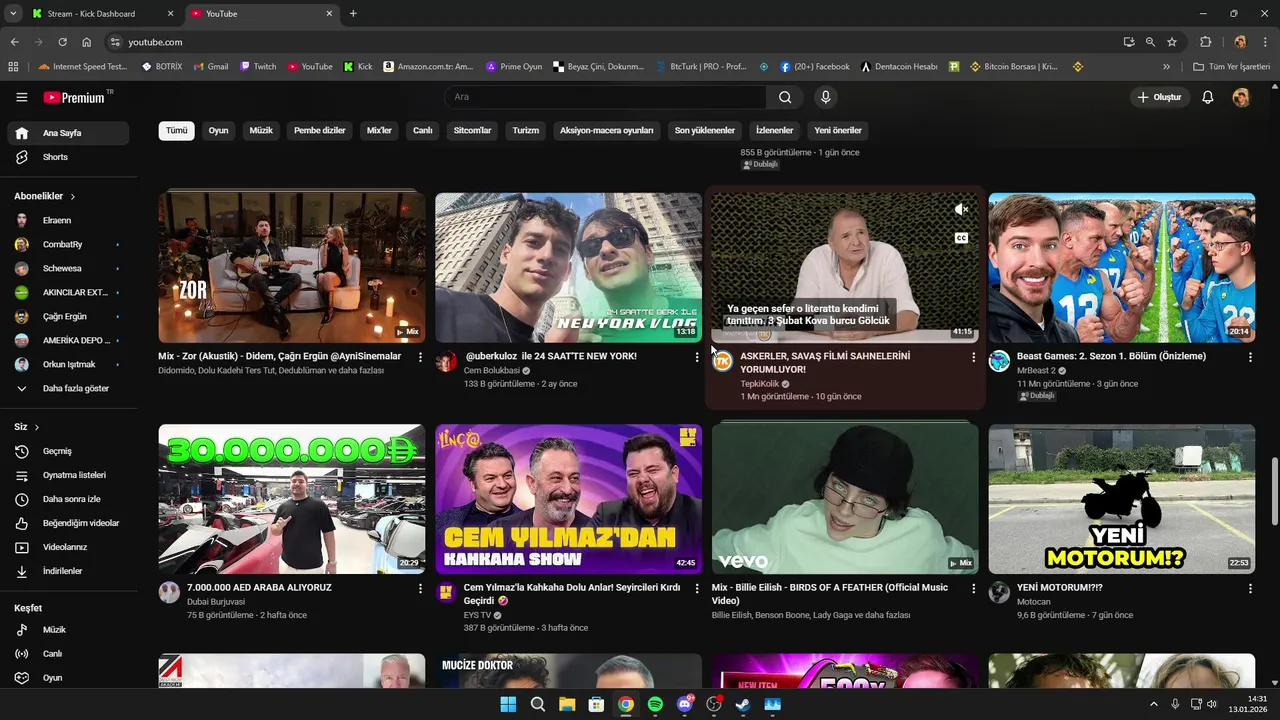
Task: Unmute the preview of Askerler video
Action: (x=961, y=209)
